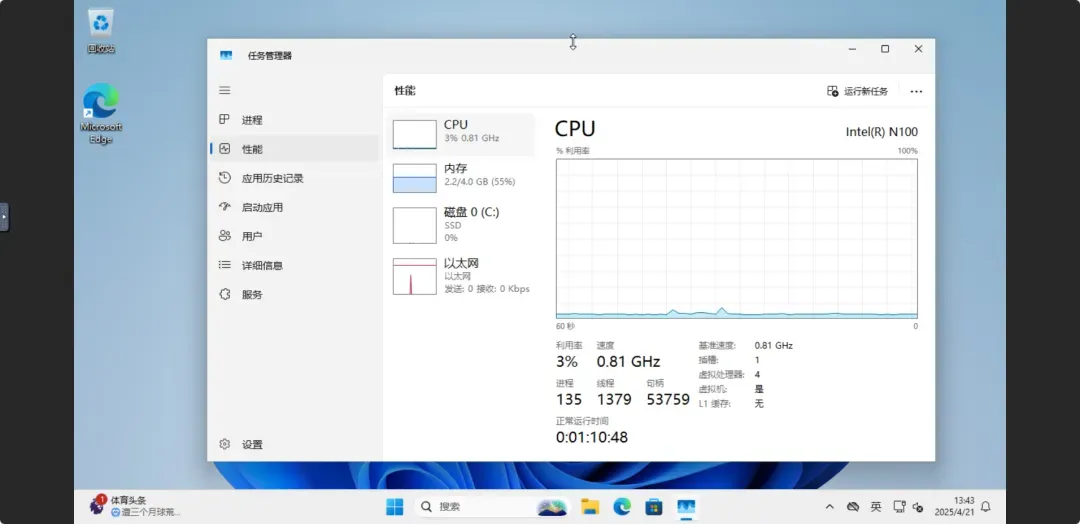Image resolution: width=1080 pixels, height=524 pixels.
Task: Switch to the 进程 page
Action: (x=294, y=120)
